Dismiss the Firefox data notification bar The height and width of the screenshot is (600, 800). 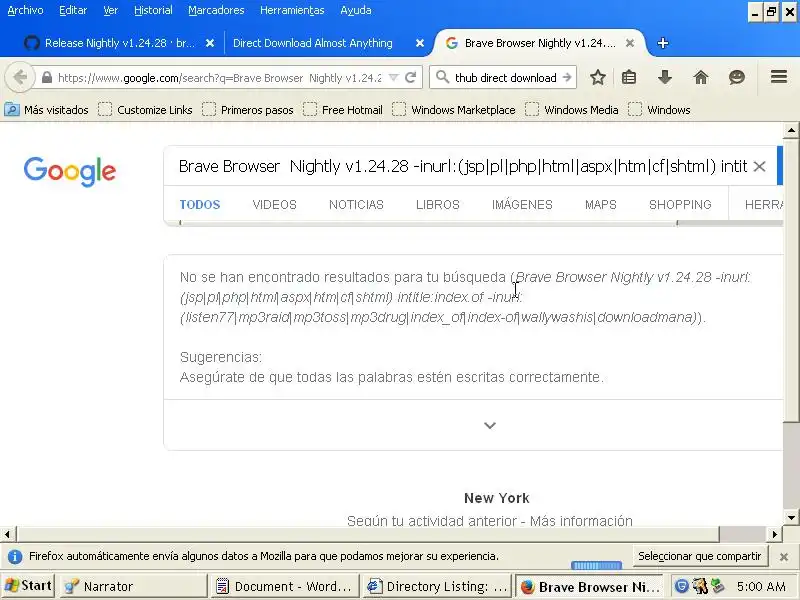coord(784,557)
